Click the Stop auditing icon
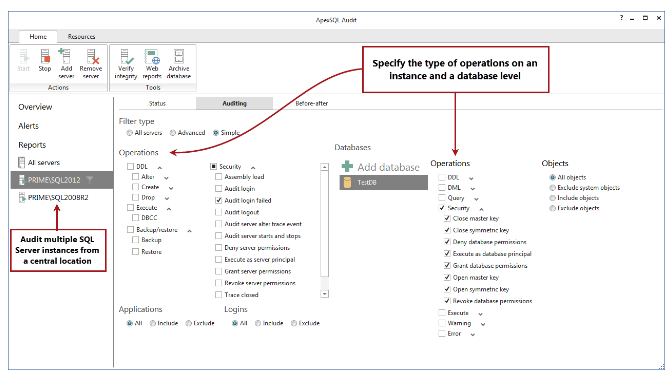 pyautogui.click(x=44, y=56)
